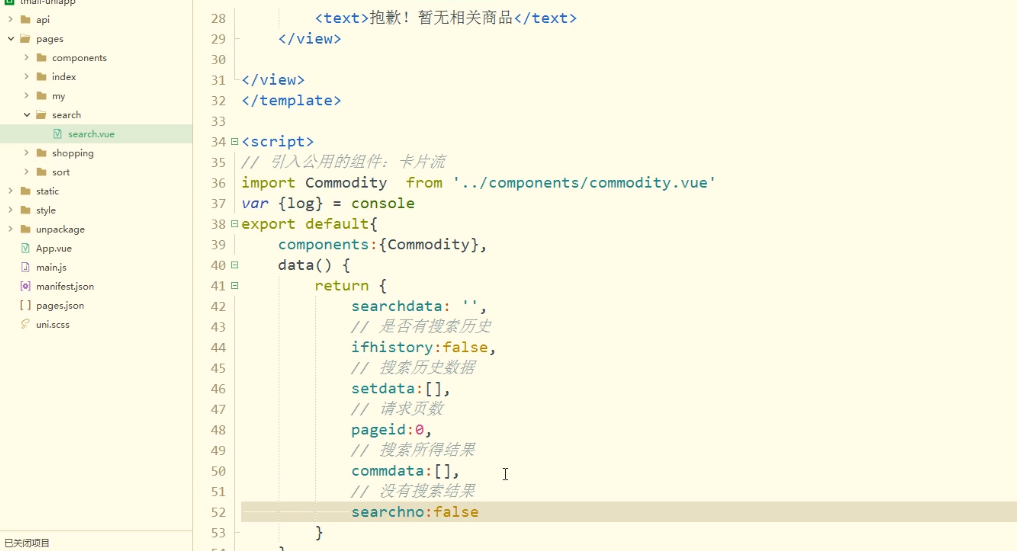
Task: Click the 'pageid:0' property line
Action: point(391,430)
